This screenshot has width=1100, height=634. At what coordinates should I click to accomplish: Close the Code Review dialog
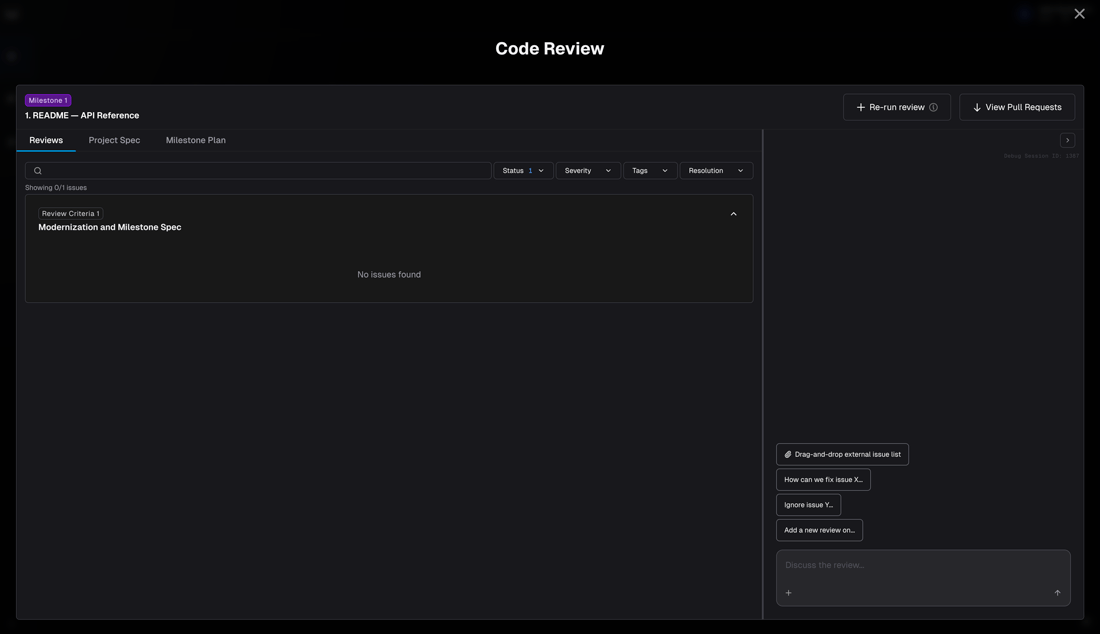[x=1079, y=14]
